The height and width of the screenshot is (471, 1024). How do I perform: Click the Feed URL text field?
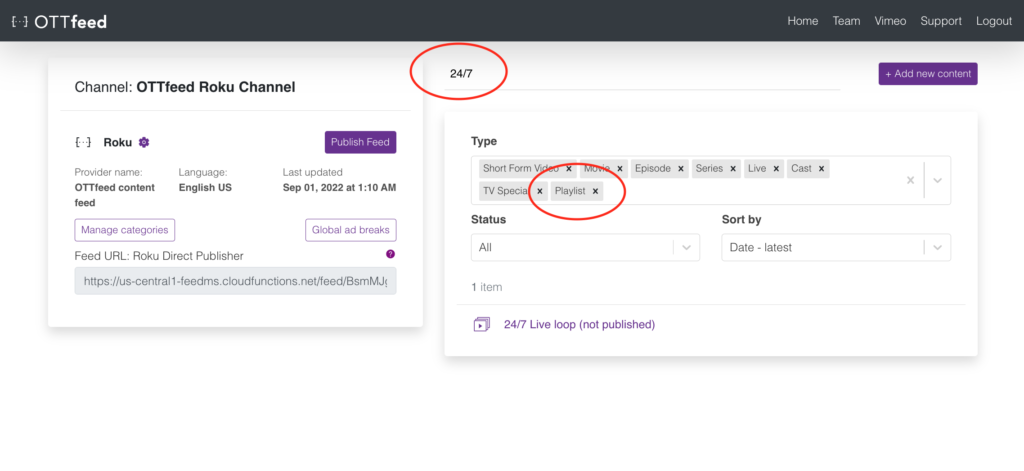[235, 282]
